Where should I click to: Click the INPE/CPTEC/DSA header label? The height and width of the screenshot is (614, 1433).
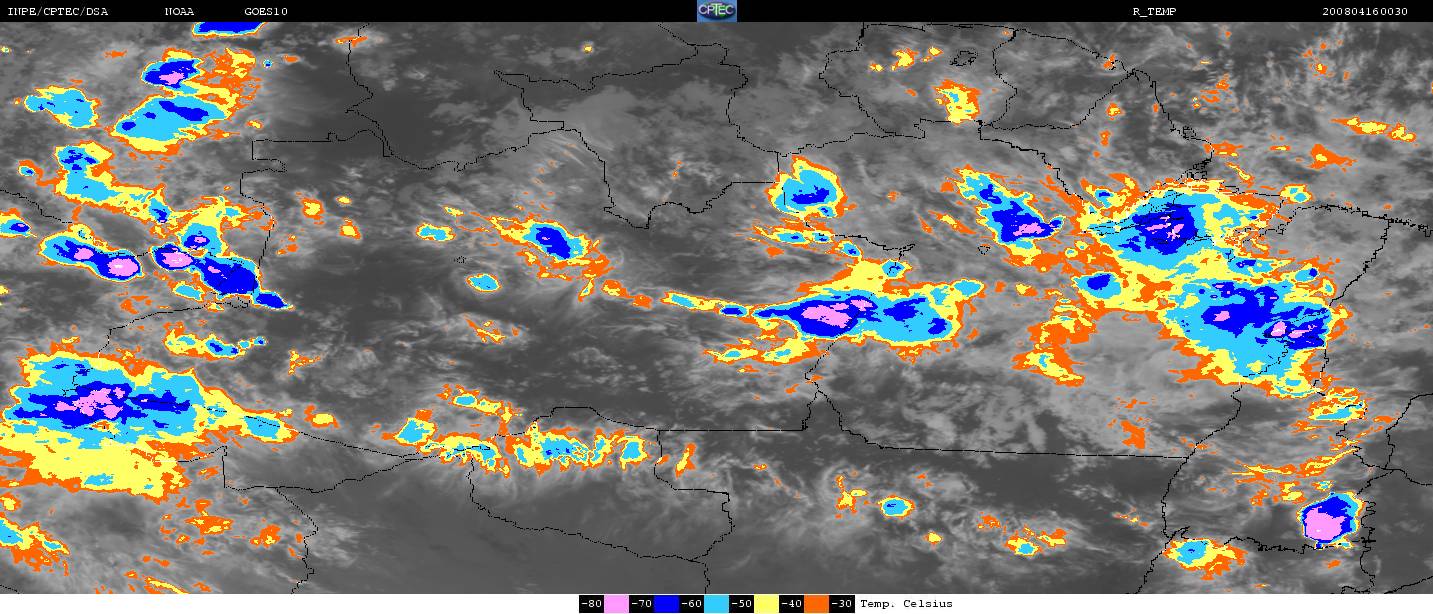pos(58,12)
